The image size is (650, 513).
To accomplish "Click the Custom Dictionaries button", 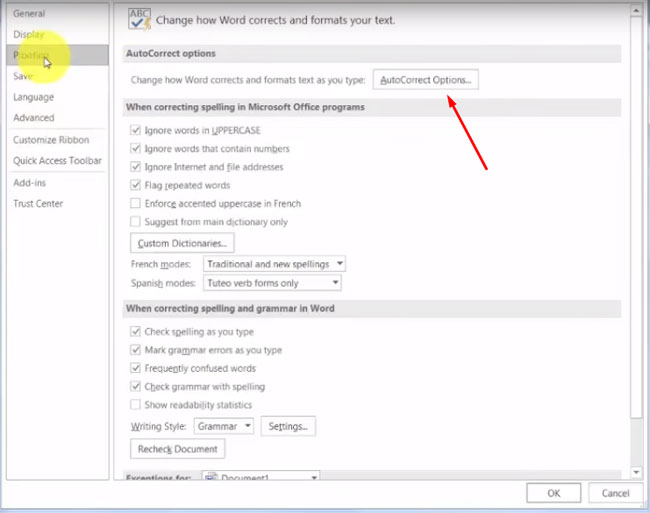I will click(x=182, y=243).
